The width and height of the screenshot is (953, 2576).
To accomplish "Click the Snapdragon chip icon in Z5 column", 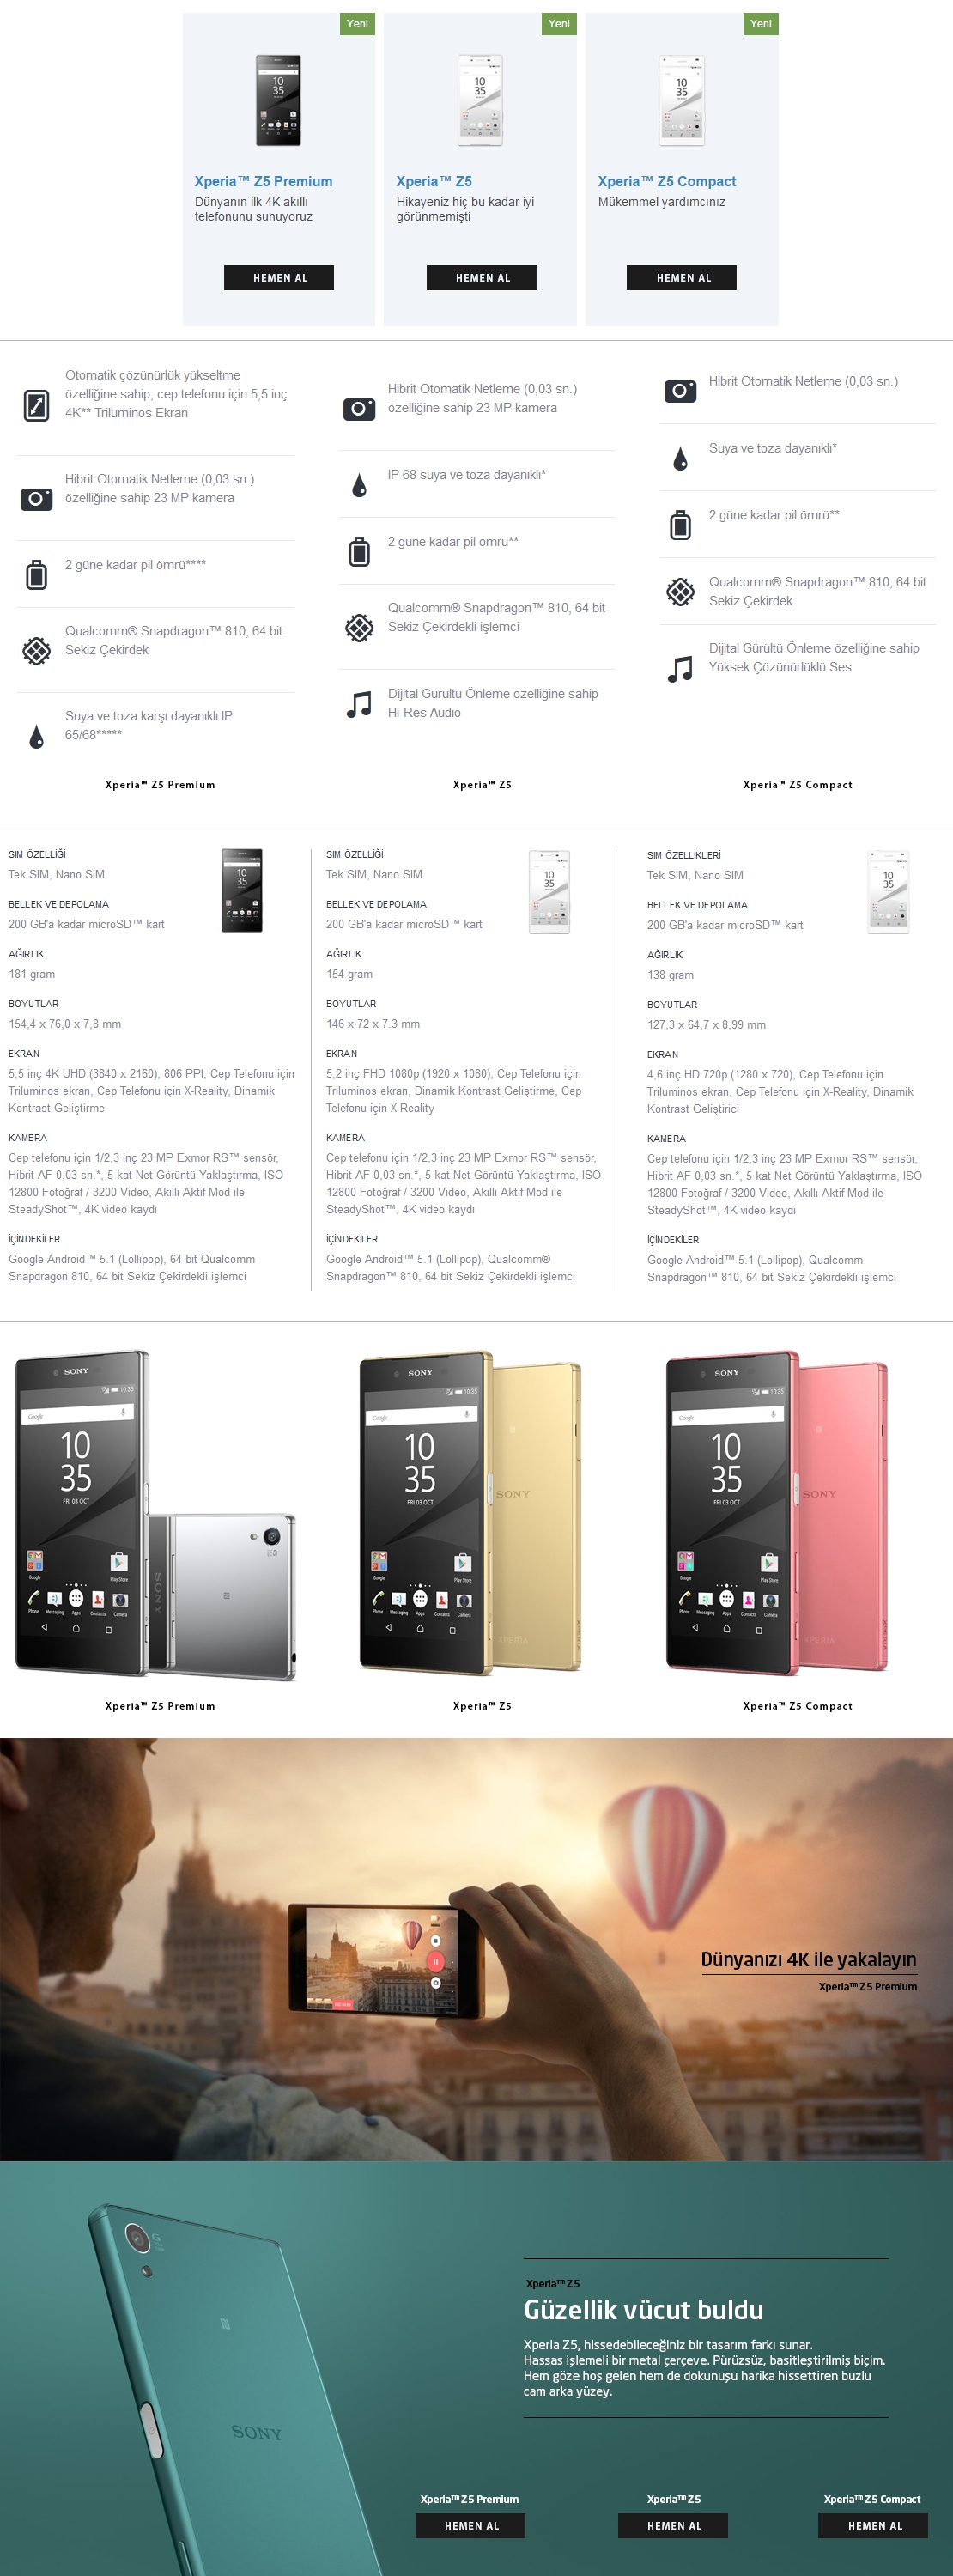I will (x=359, y=627).
